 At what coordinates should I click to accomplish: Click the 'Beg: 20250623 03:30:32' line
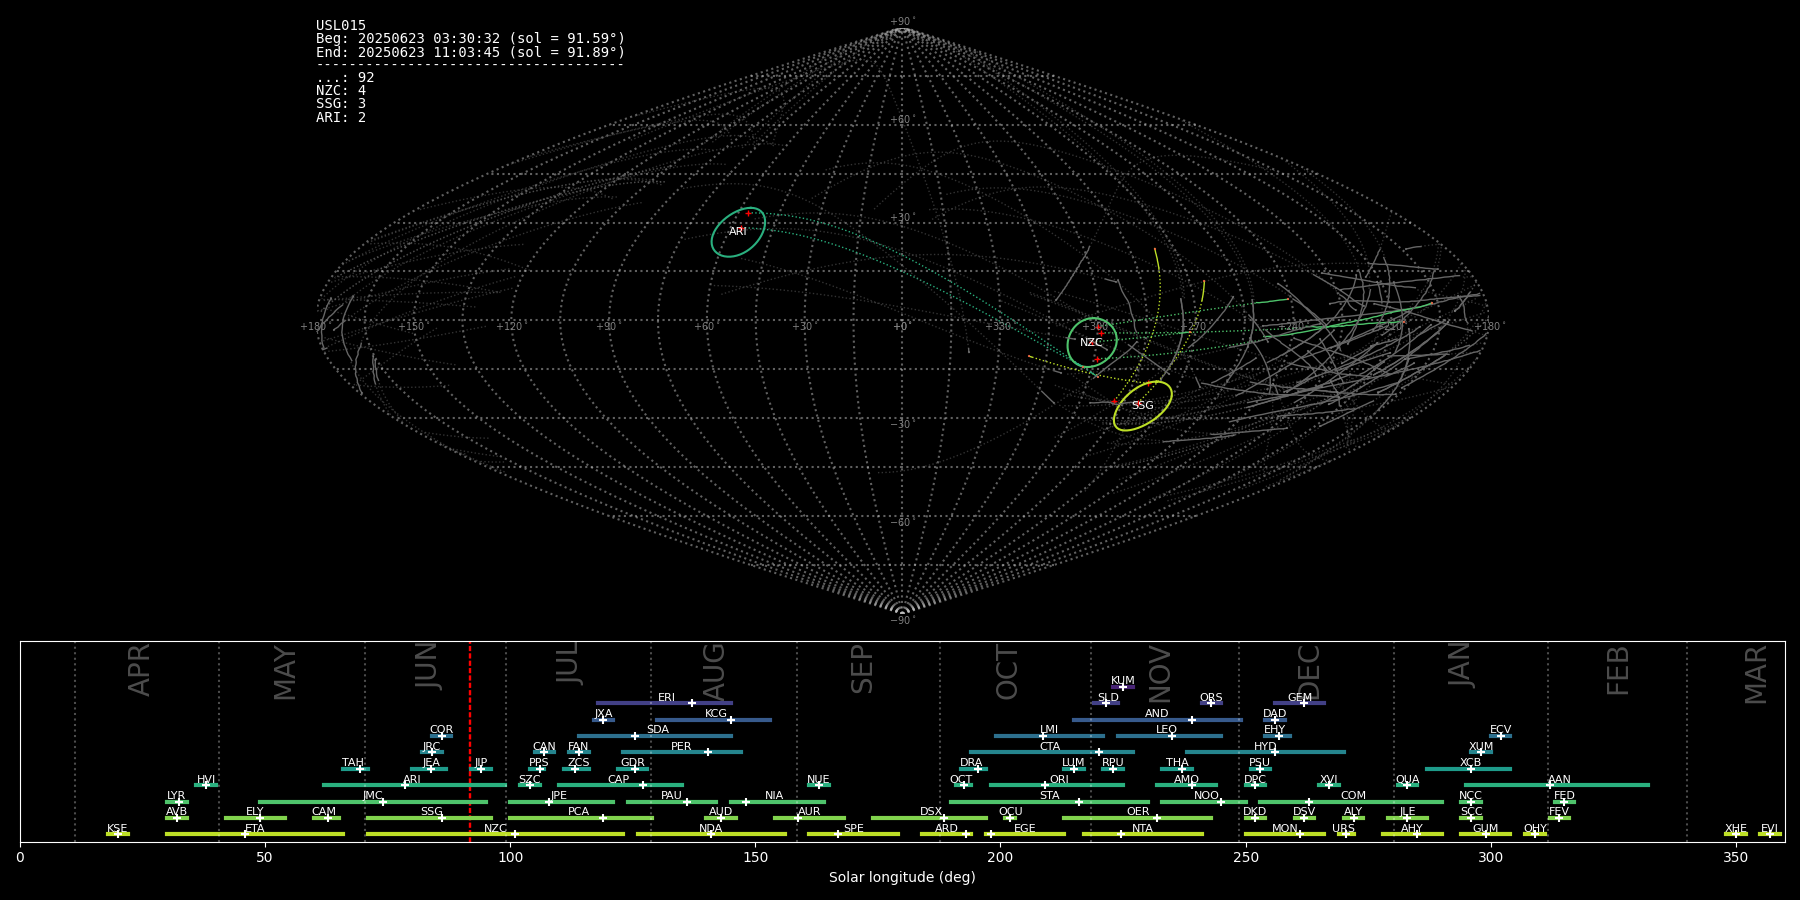pyautogui.click(x=470, y=39)
